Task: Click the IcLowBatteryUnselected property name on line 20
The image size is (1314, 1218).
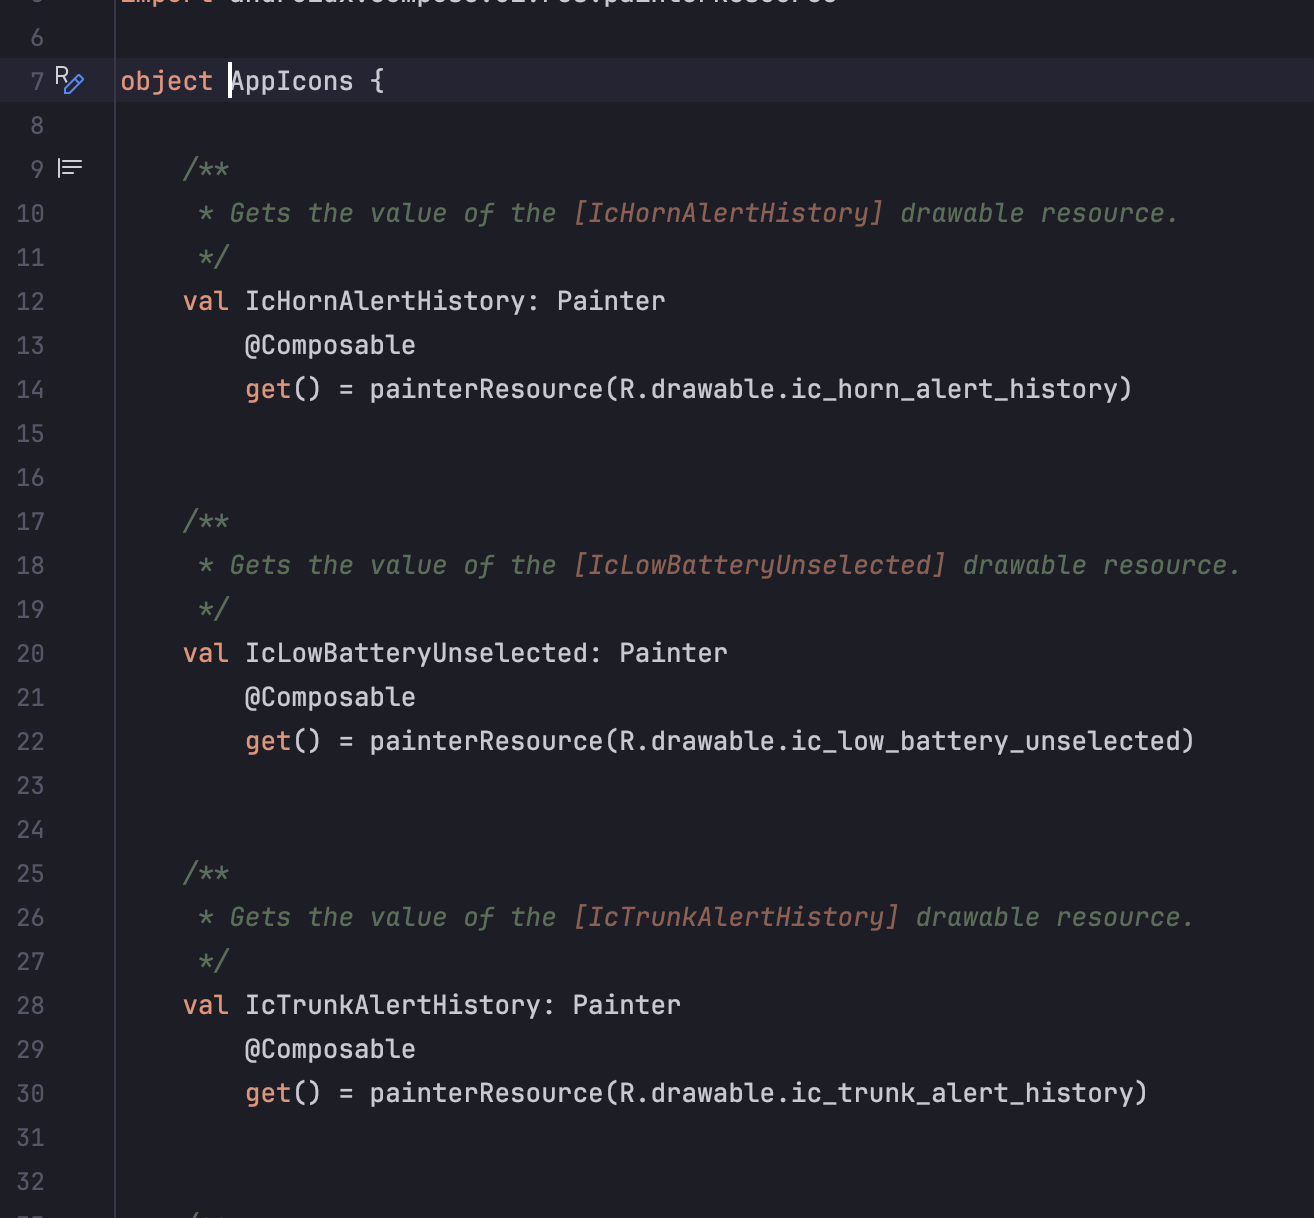Action: pyautogui.click(x=416, y=653)
